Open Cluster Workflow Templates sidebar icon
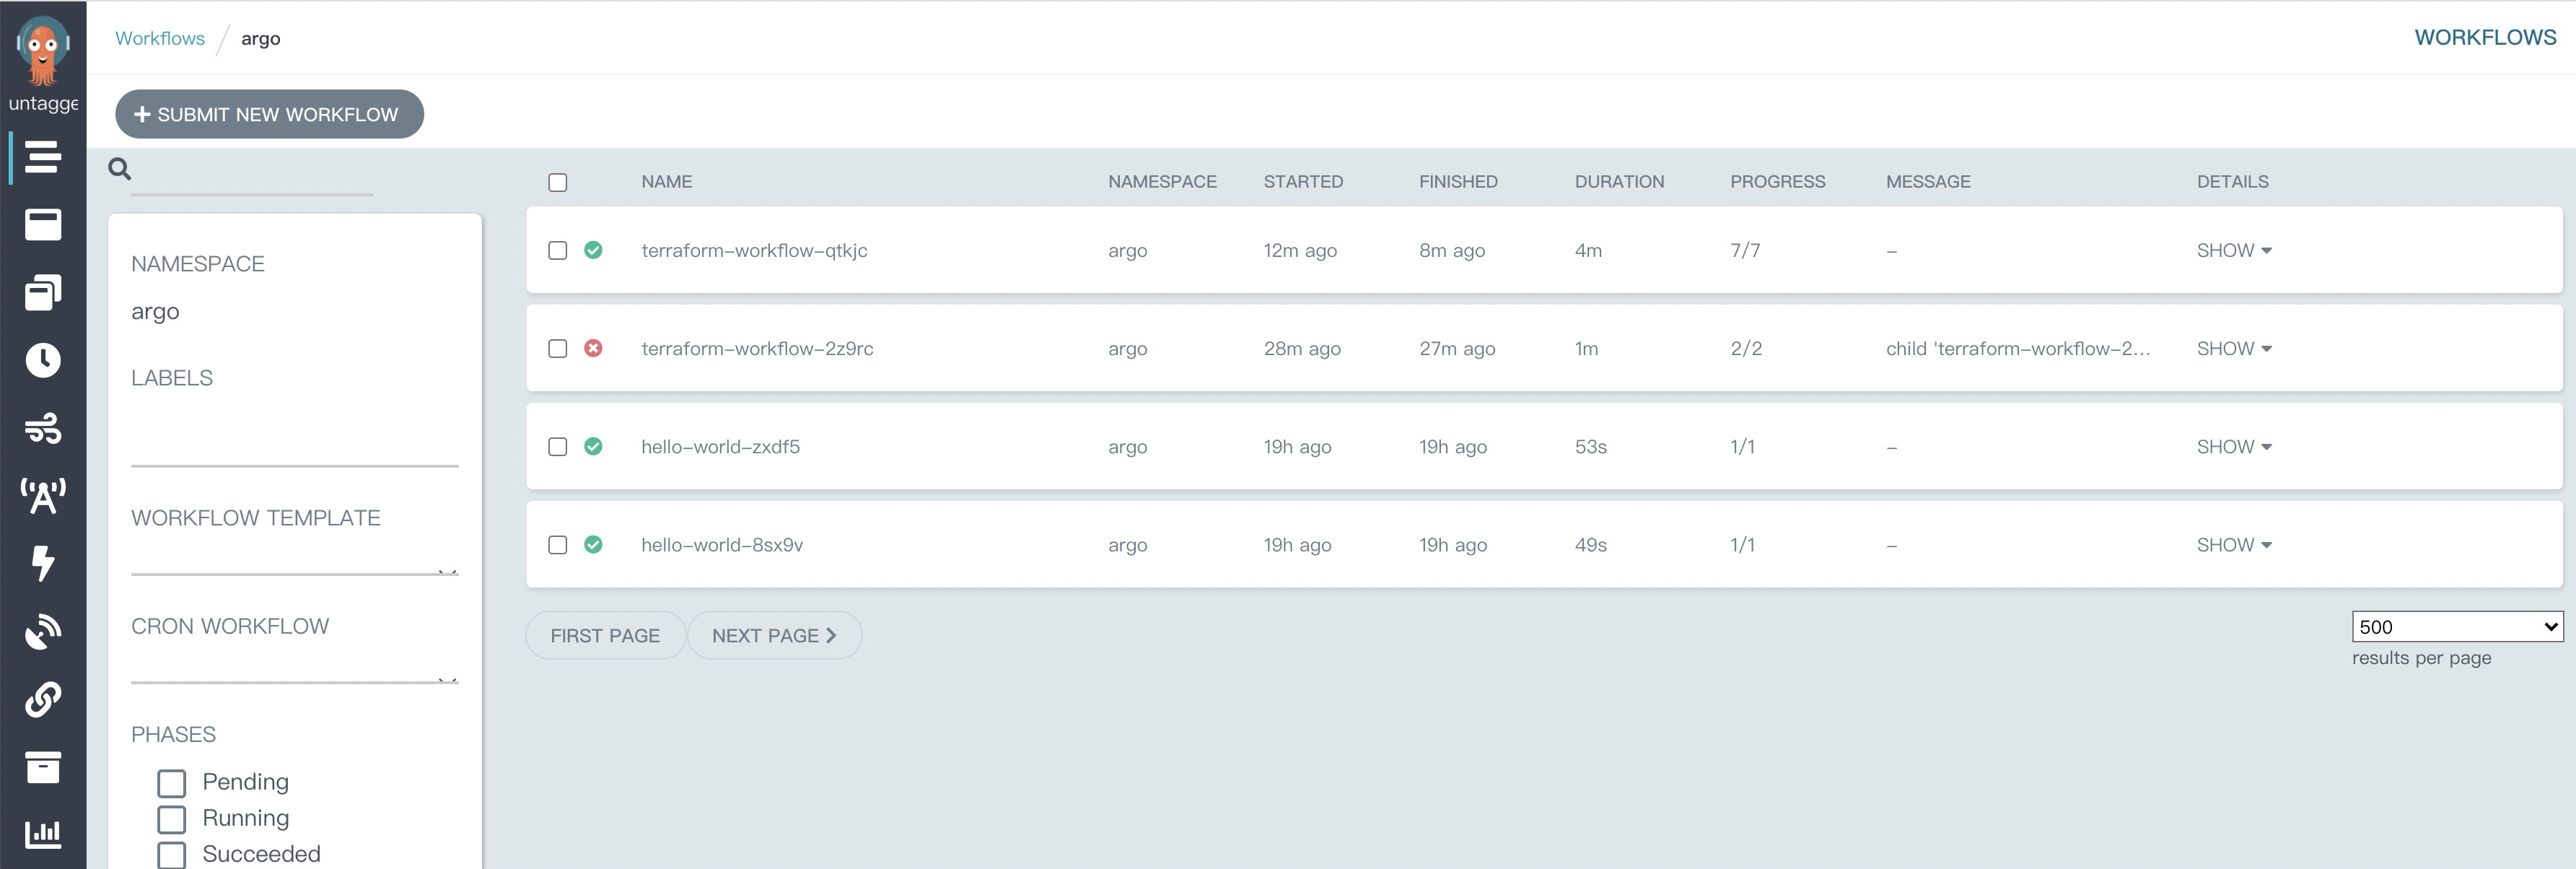The height and width of the screenshot is (869, 2576). tap(42, 292)
